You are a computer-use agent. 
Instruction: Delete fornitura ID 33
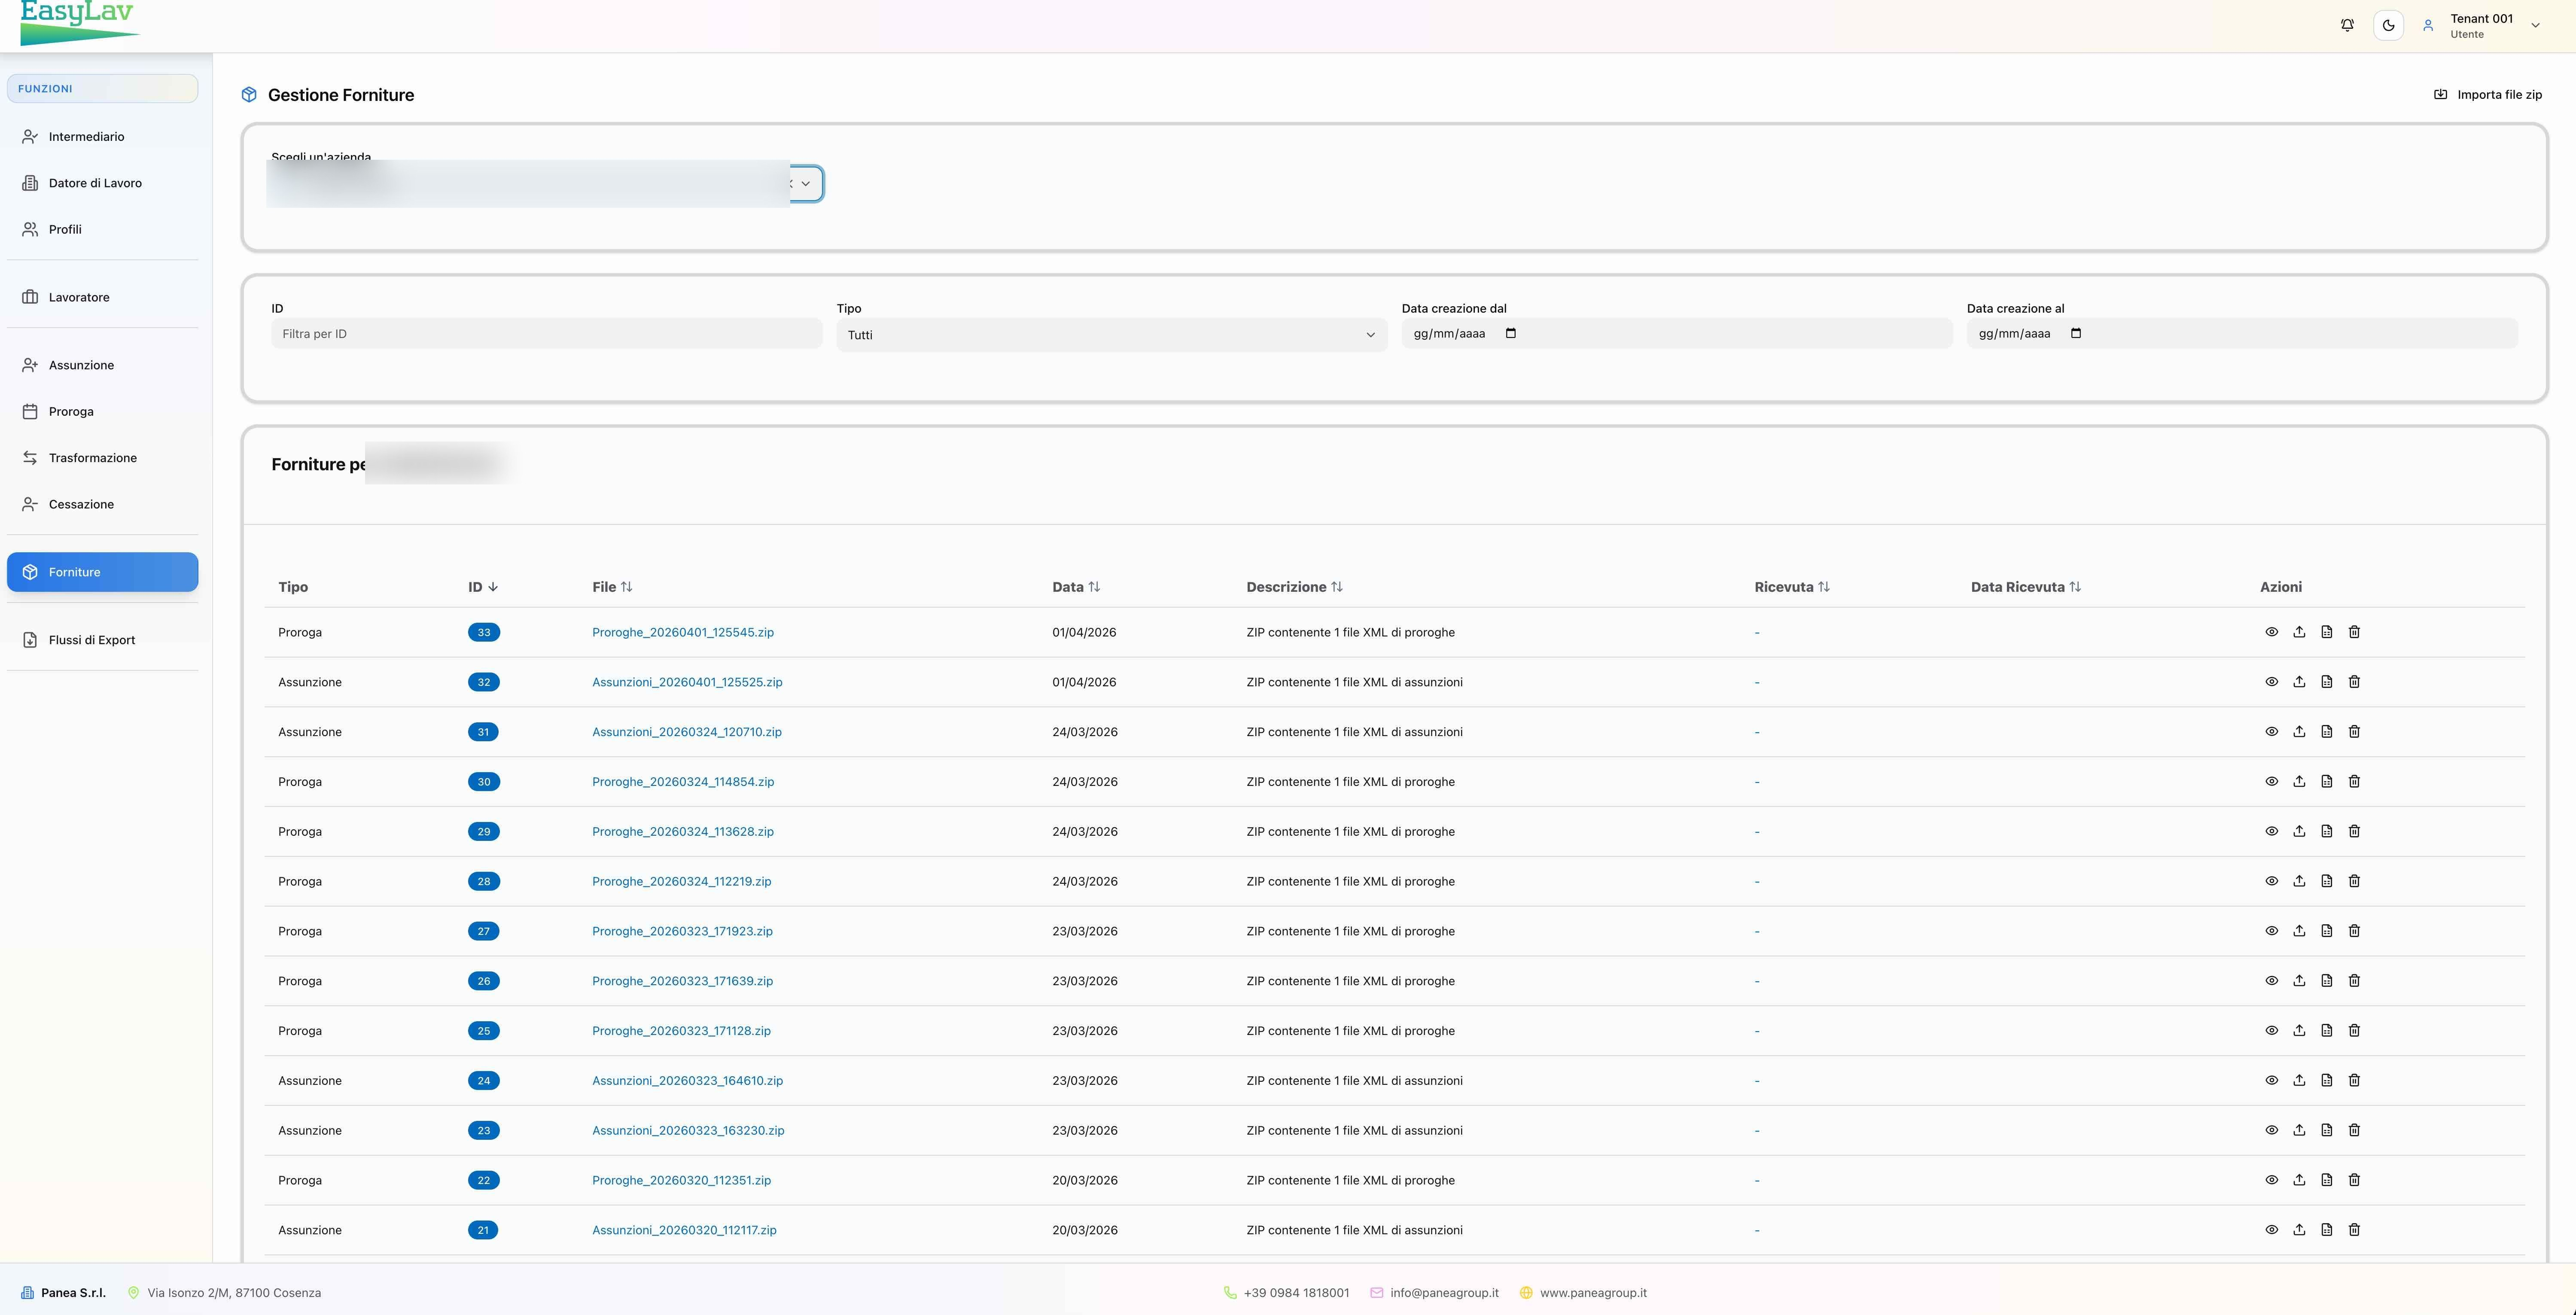click(x=2354, y=632)
